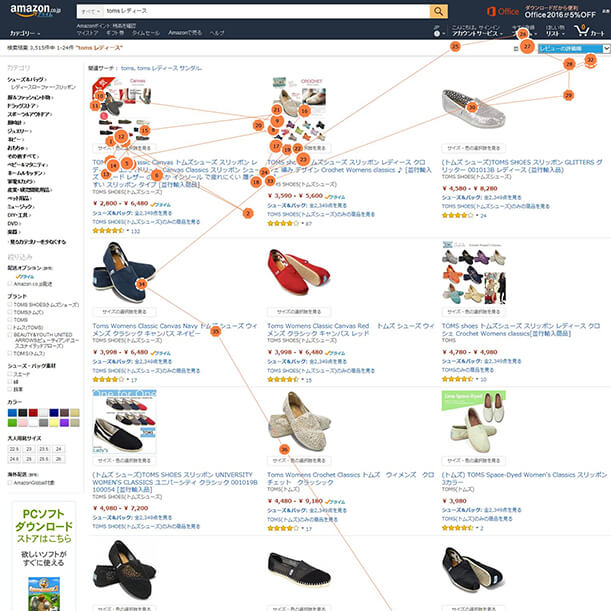Open the shopping cart icon
The image size is (611, 611).
pos(581,30)
